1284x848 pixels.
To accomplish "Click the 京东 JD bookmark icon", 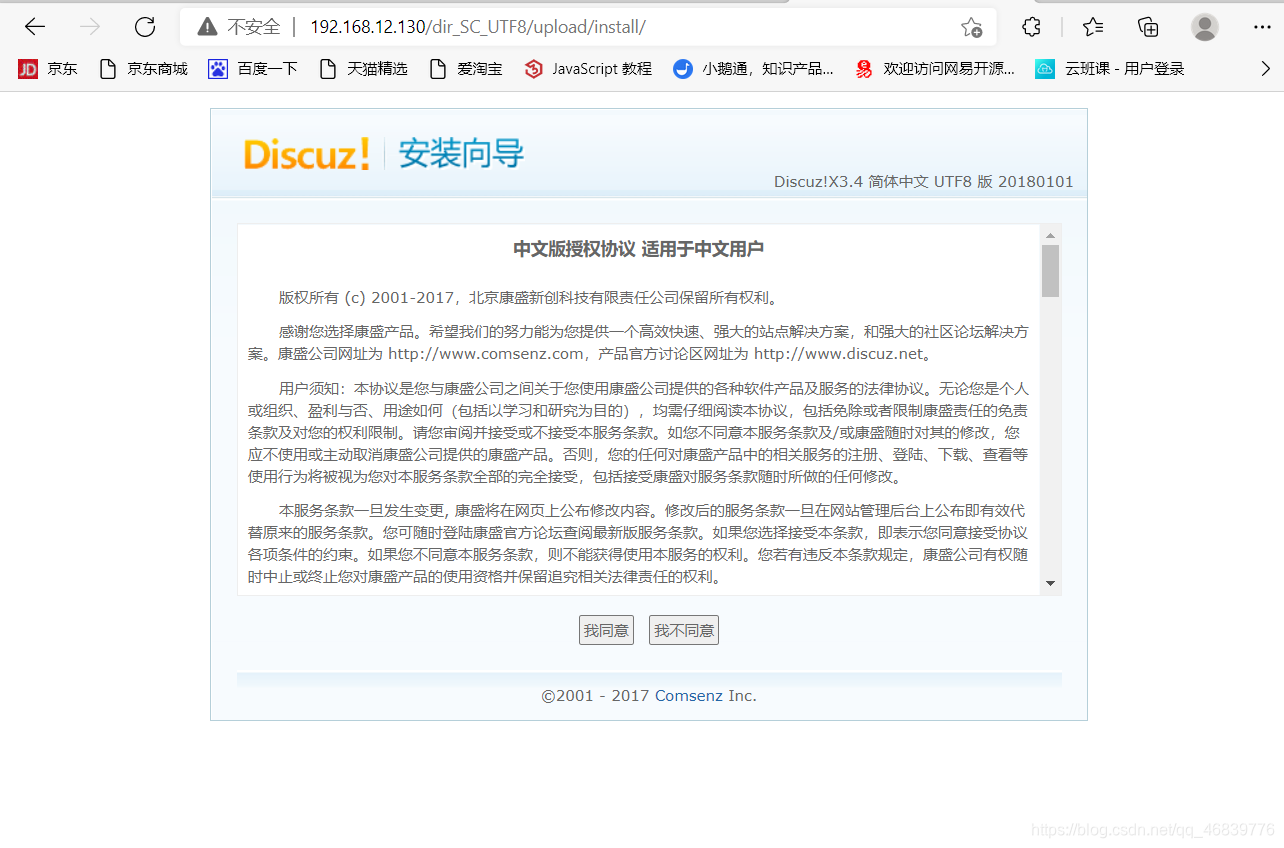I will (x=27, y=68).
